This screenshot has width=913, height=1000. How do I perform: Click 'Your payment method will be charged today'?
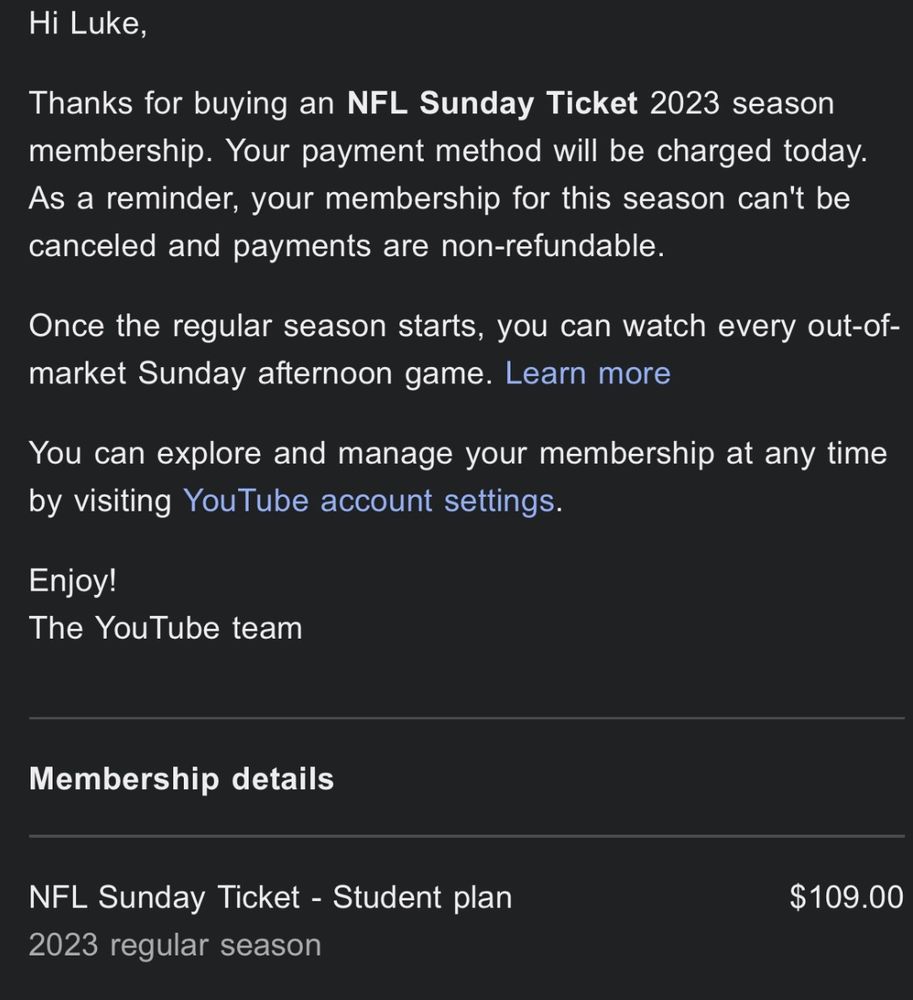[x=546, y=151]
